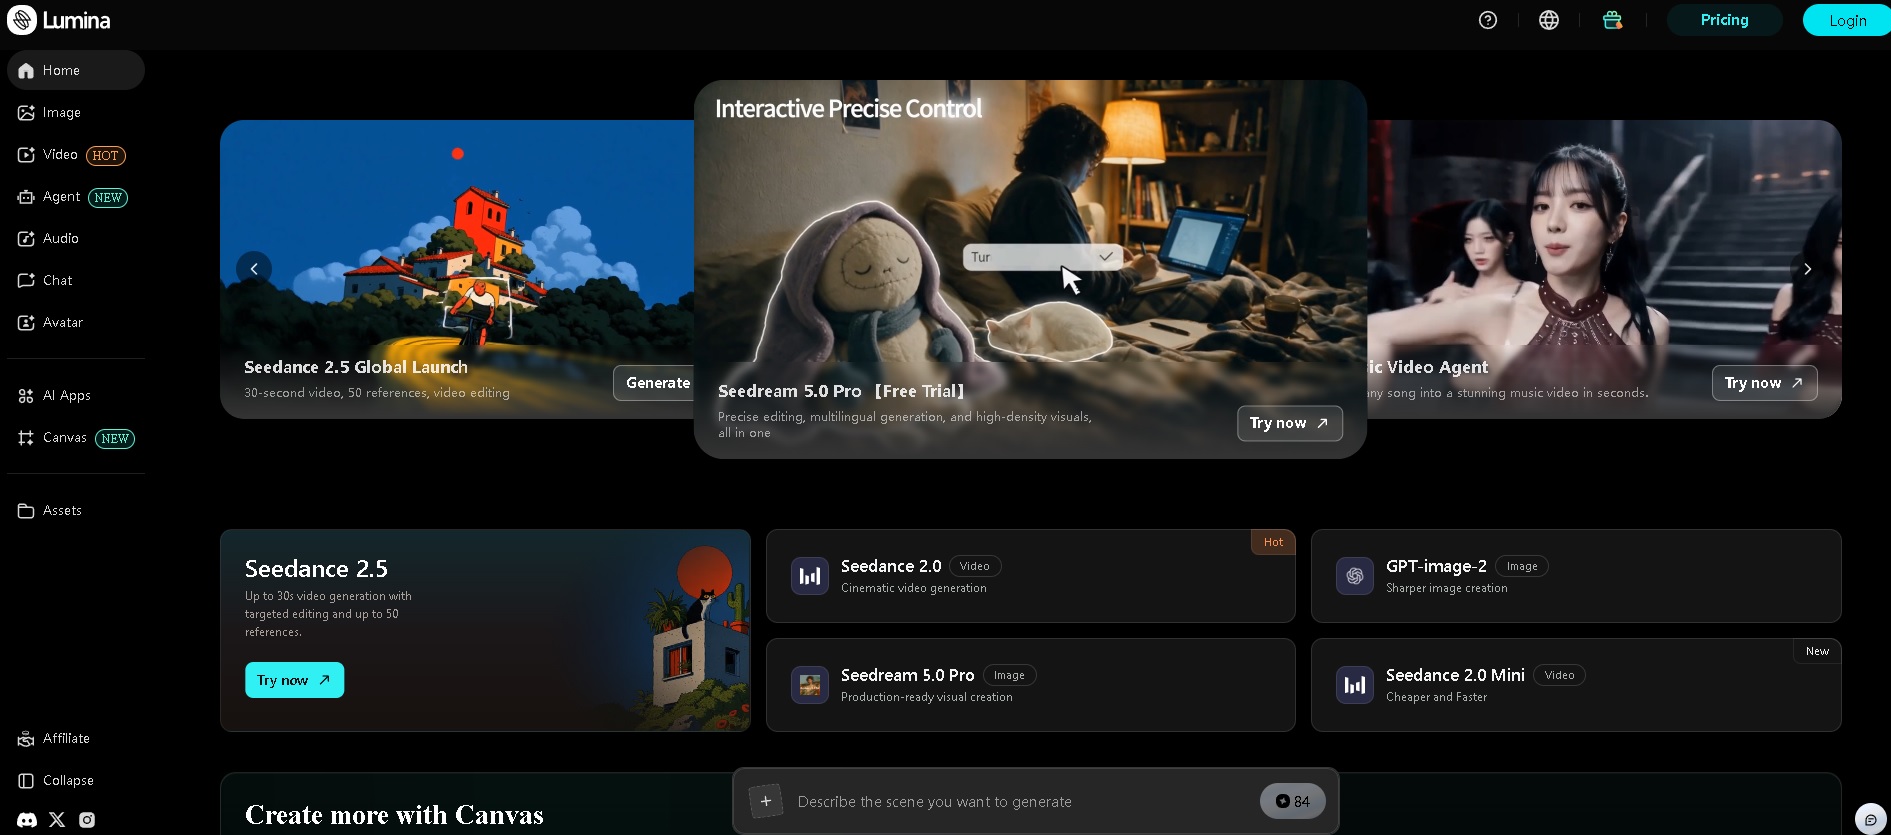Click the Seedream 5.0 Pro model icon
The width and height of the screenshot is (1891, 835).
(x=810, y=685)
